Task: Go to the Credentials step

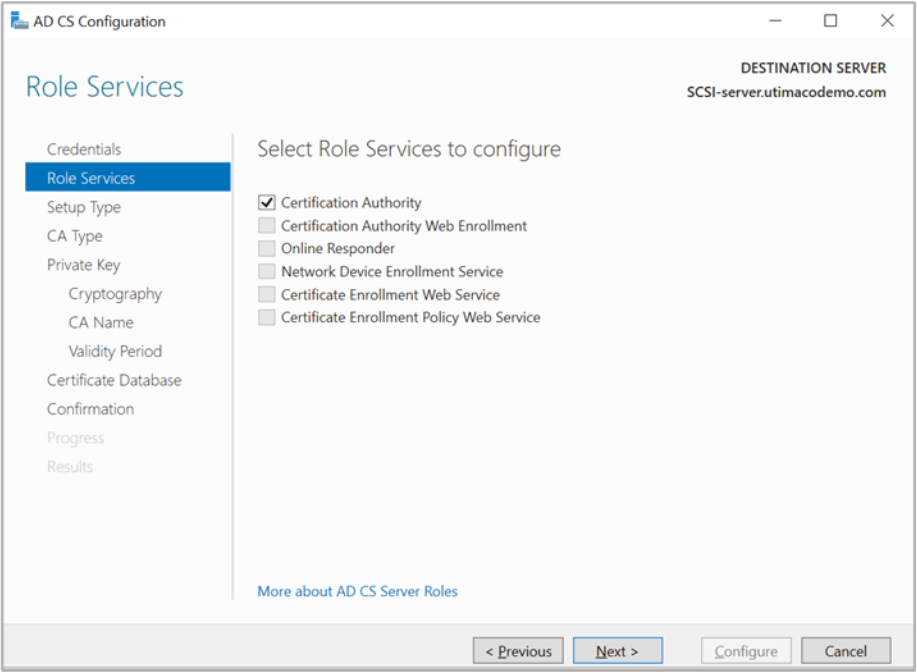Action: [84, 149]
